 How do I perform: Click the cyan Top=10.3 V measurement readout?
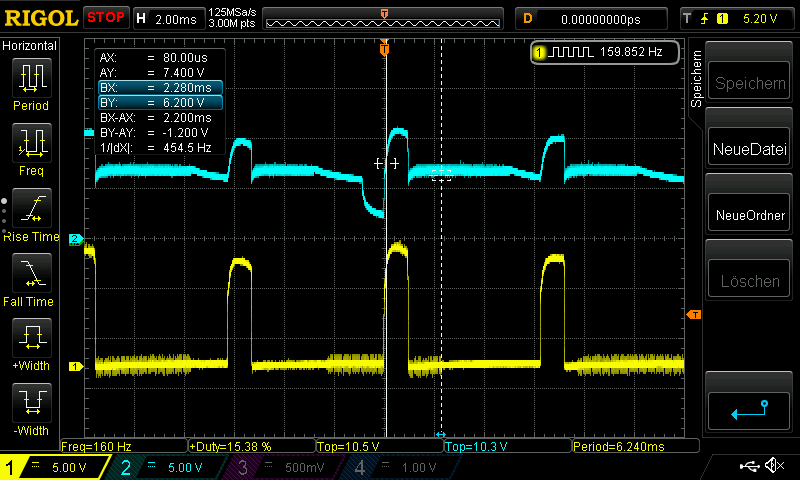click(x=508, y=446)
